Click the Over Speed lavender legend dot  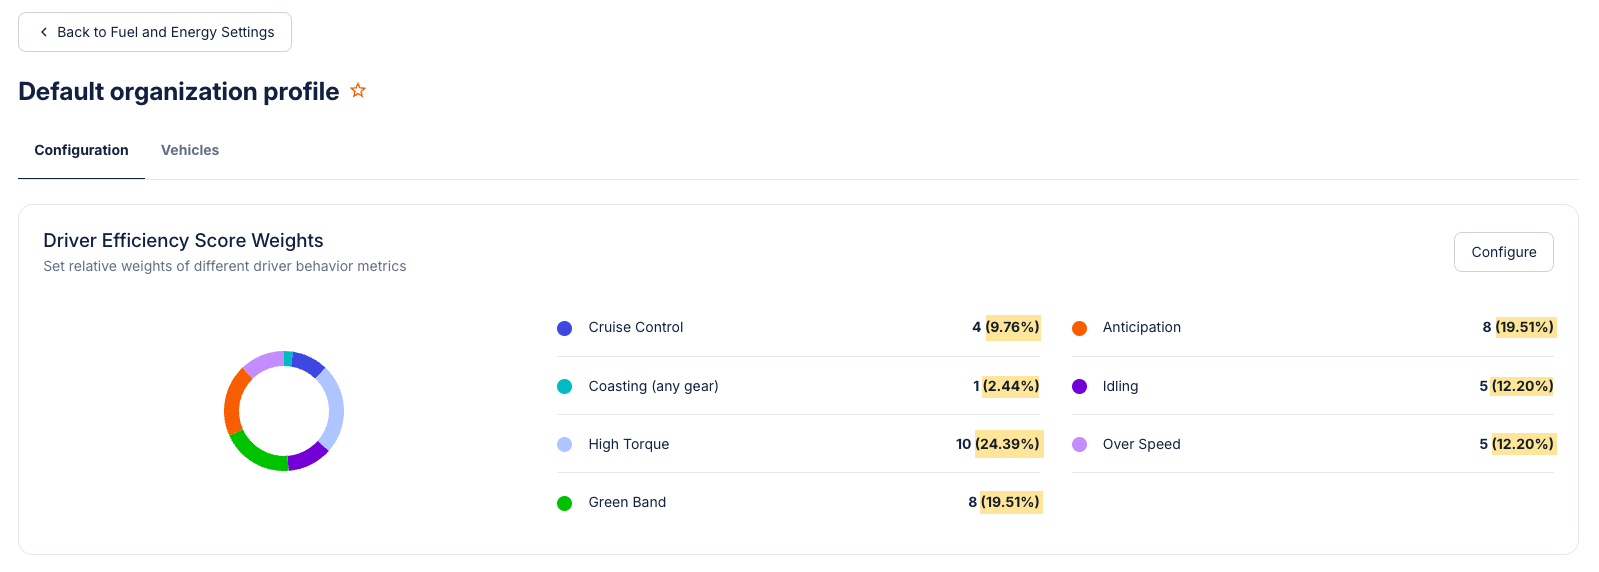(1079, 444)
